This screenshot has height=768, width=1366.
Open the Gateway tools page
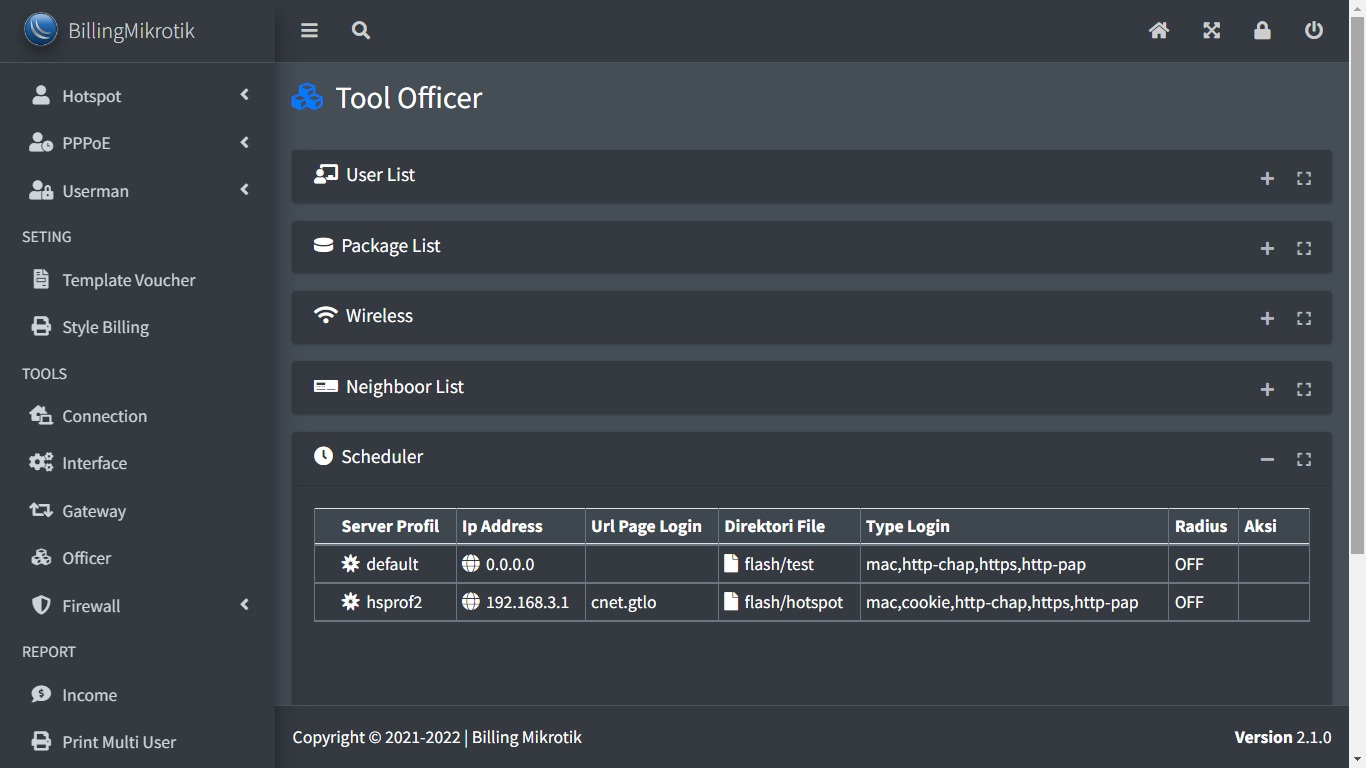pyautogui.click(x=94, y=511)
